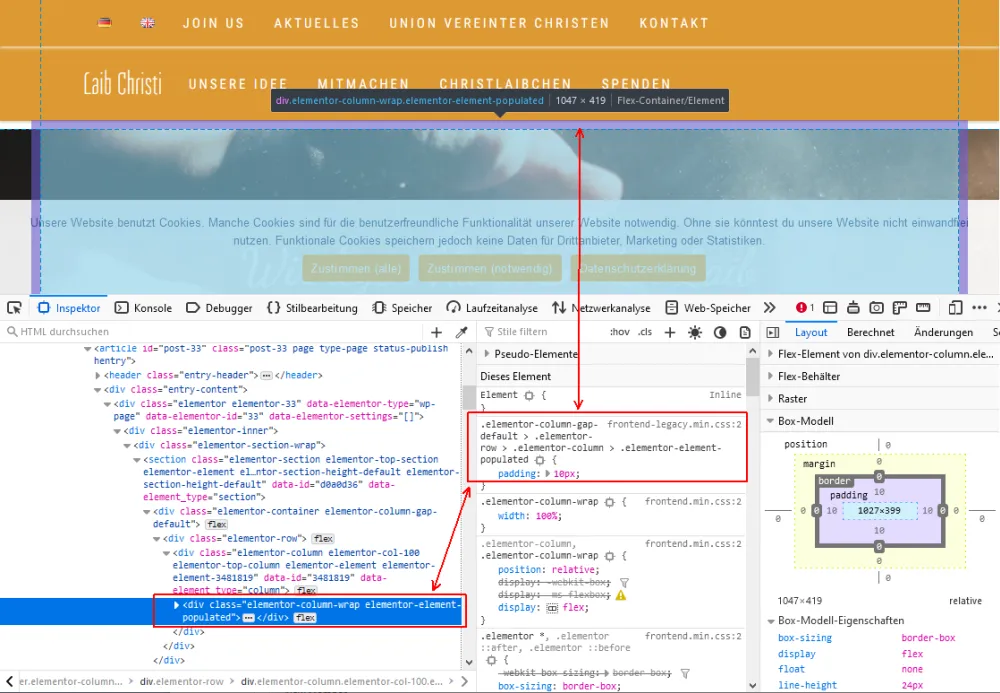Screen dimensions: 1000x693
Task: Click the 1027×399 content box in box model
Action: [879, 511]
